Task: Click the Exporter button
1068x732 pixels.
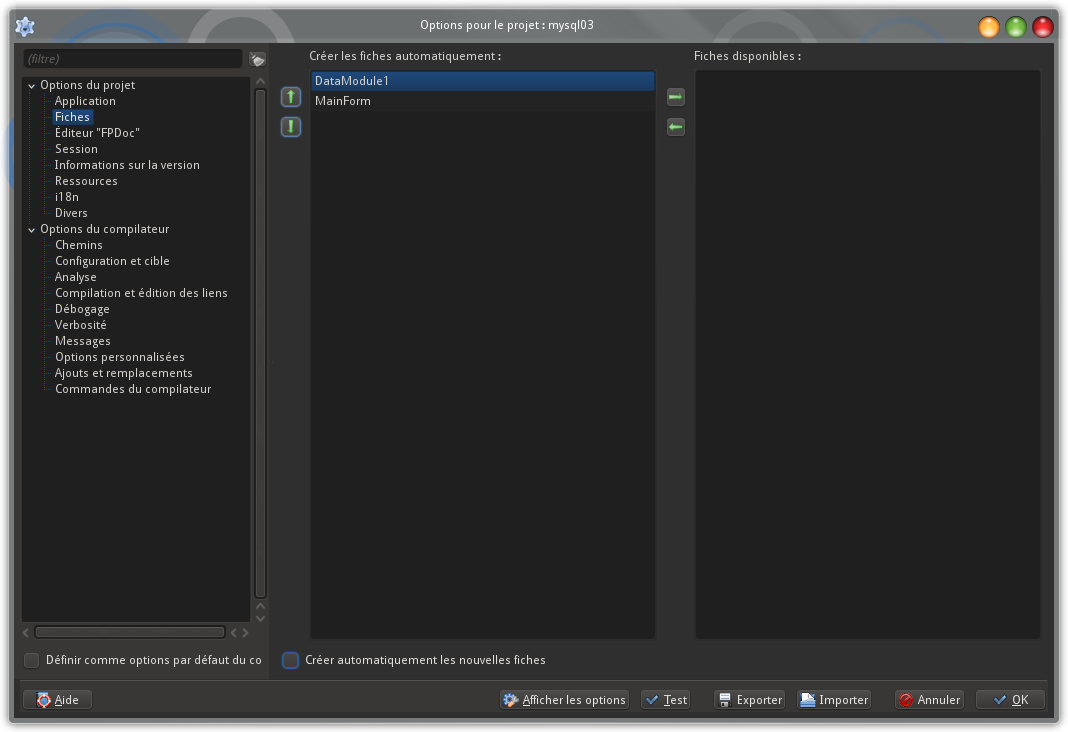Action: point(749,700)
